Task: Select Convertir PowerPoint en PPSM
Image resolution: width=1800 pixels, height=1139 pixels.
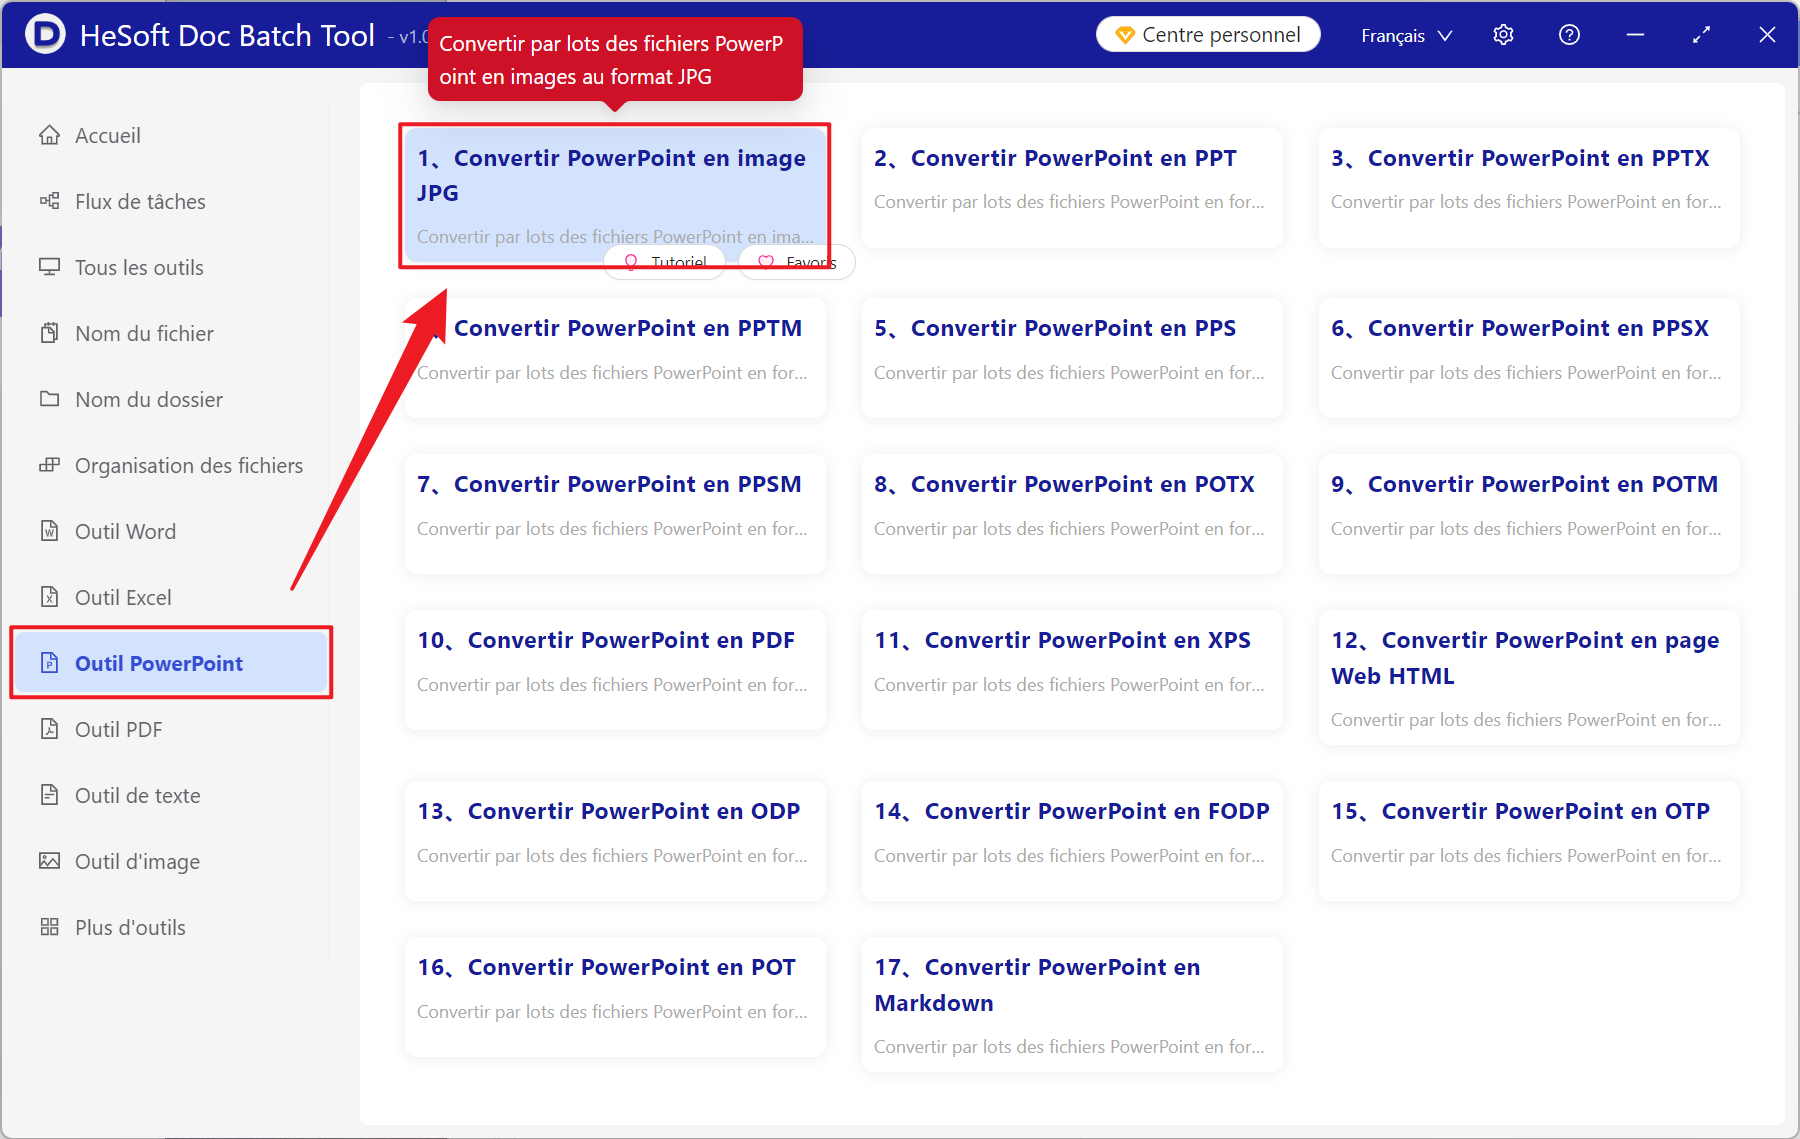Action: coord(615,513)
